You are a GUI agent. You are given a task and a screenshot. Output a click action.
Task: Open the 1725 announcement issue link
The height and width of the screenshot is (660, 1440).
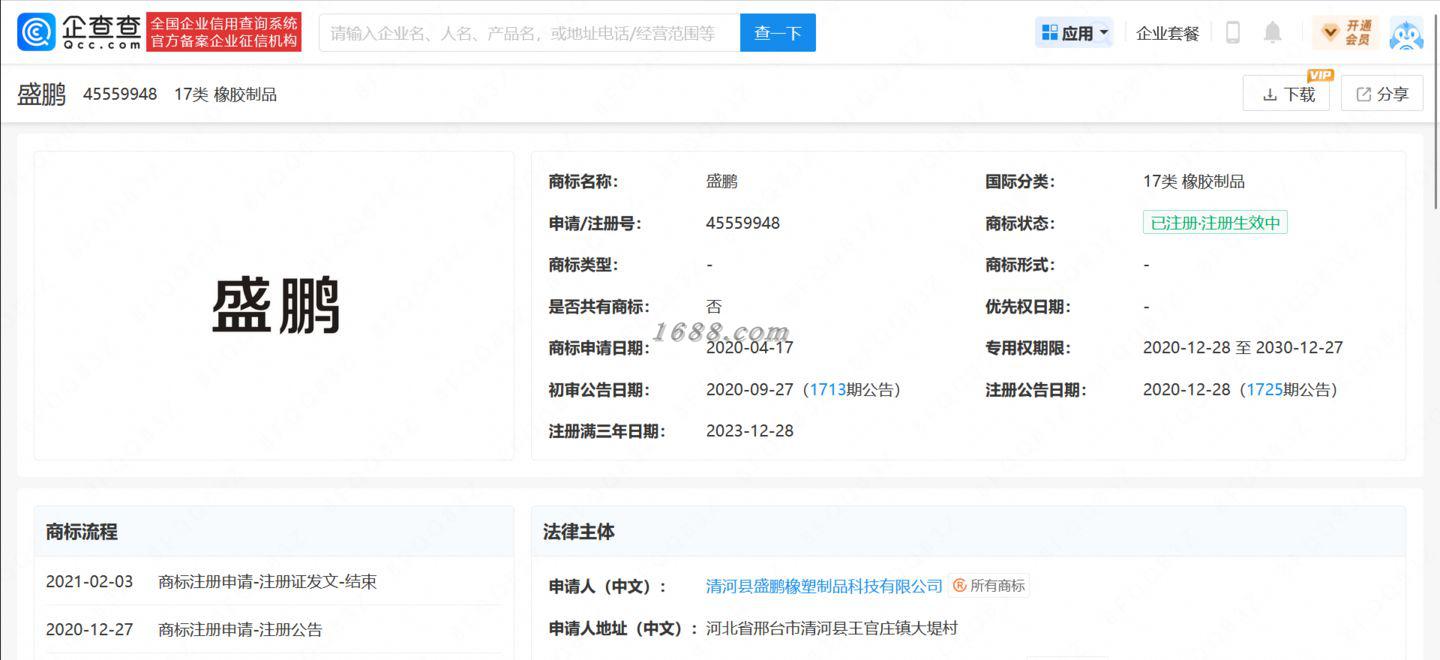click(1265, 390)
